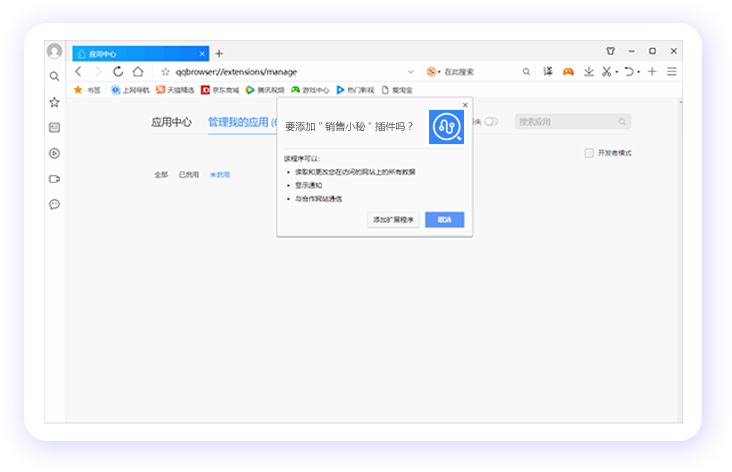Click the 添加扩展程序 button

coord(393,219)
